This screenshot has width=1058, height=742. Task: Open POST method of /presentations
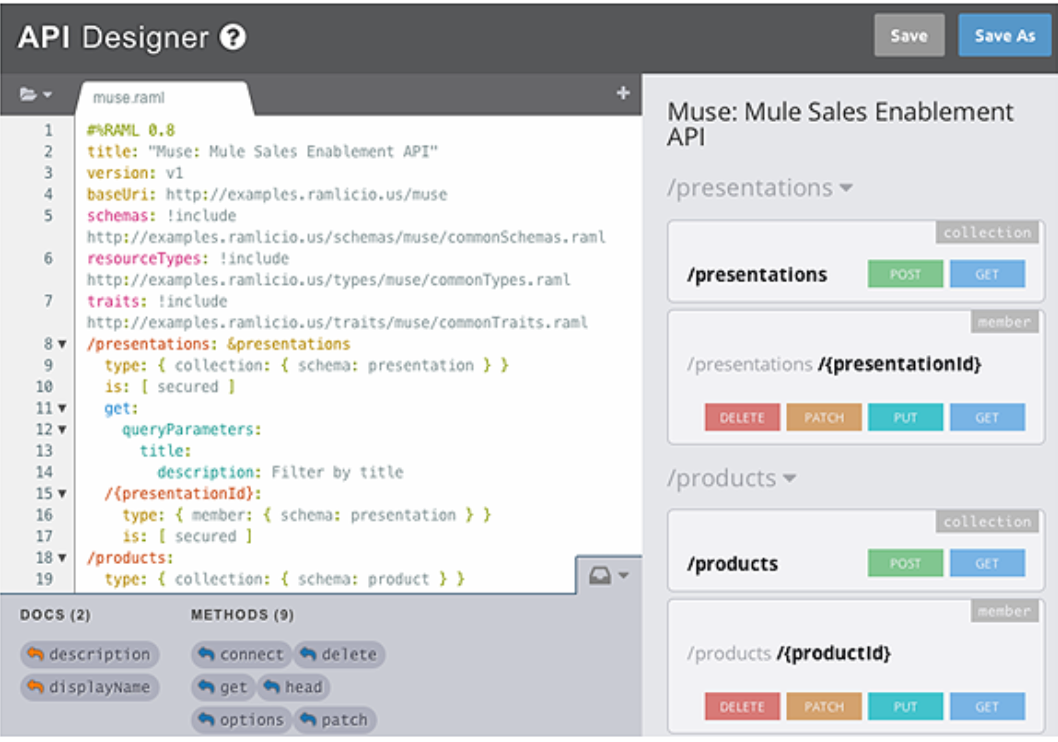tap(905, 274)
